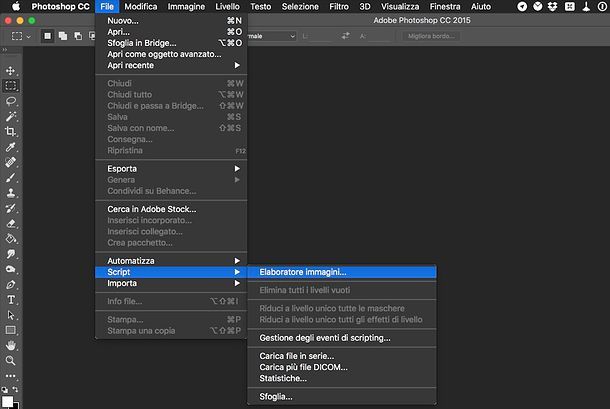Click the Dropbox menu bar icon
This screenshot has height=409, width=610.
pos(552,7)
